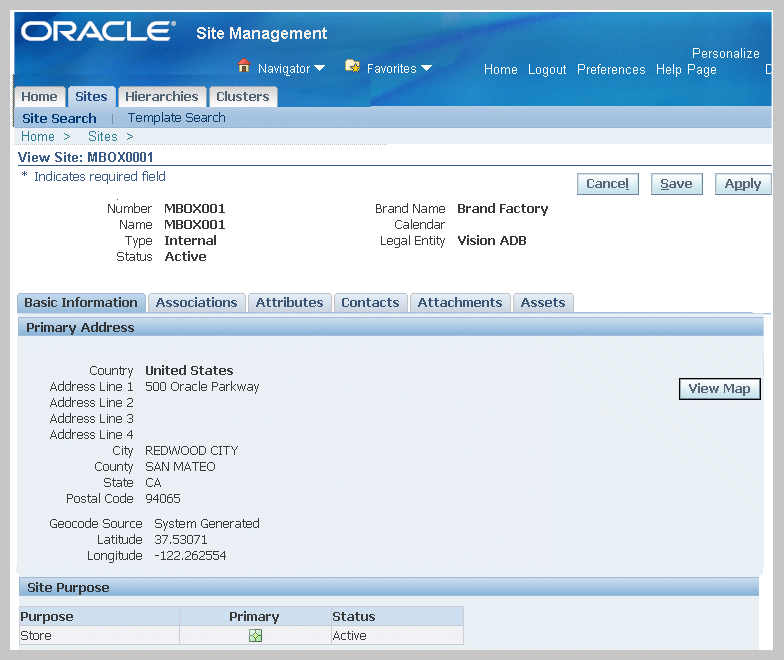The width and height of the screenshot is (784, 660).
Task: Click the Sites breadcrumb link
Action: pyautogui.click(x=102, y=136)
